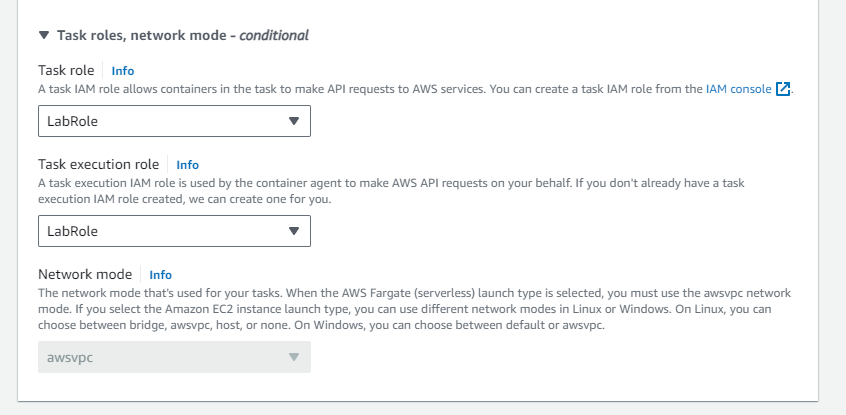Open the IAM console link
Screen dimensions: 846x415
click(738, 89)
